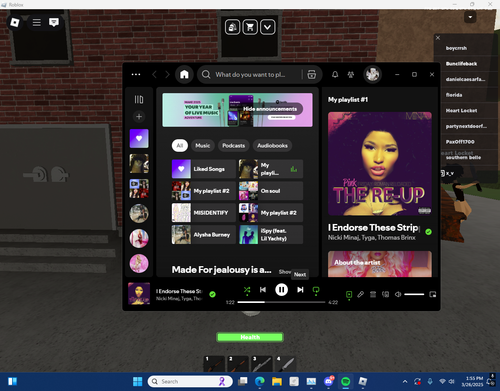The image size is (500, 391).
Task: Click the song progress bar
Action: pyautogui.click(x=281, y=302)
